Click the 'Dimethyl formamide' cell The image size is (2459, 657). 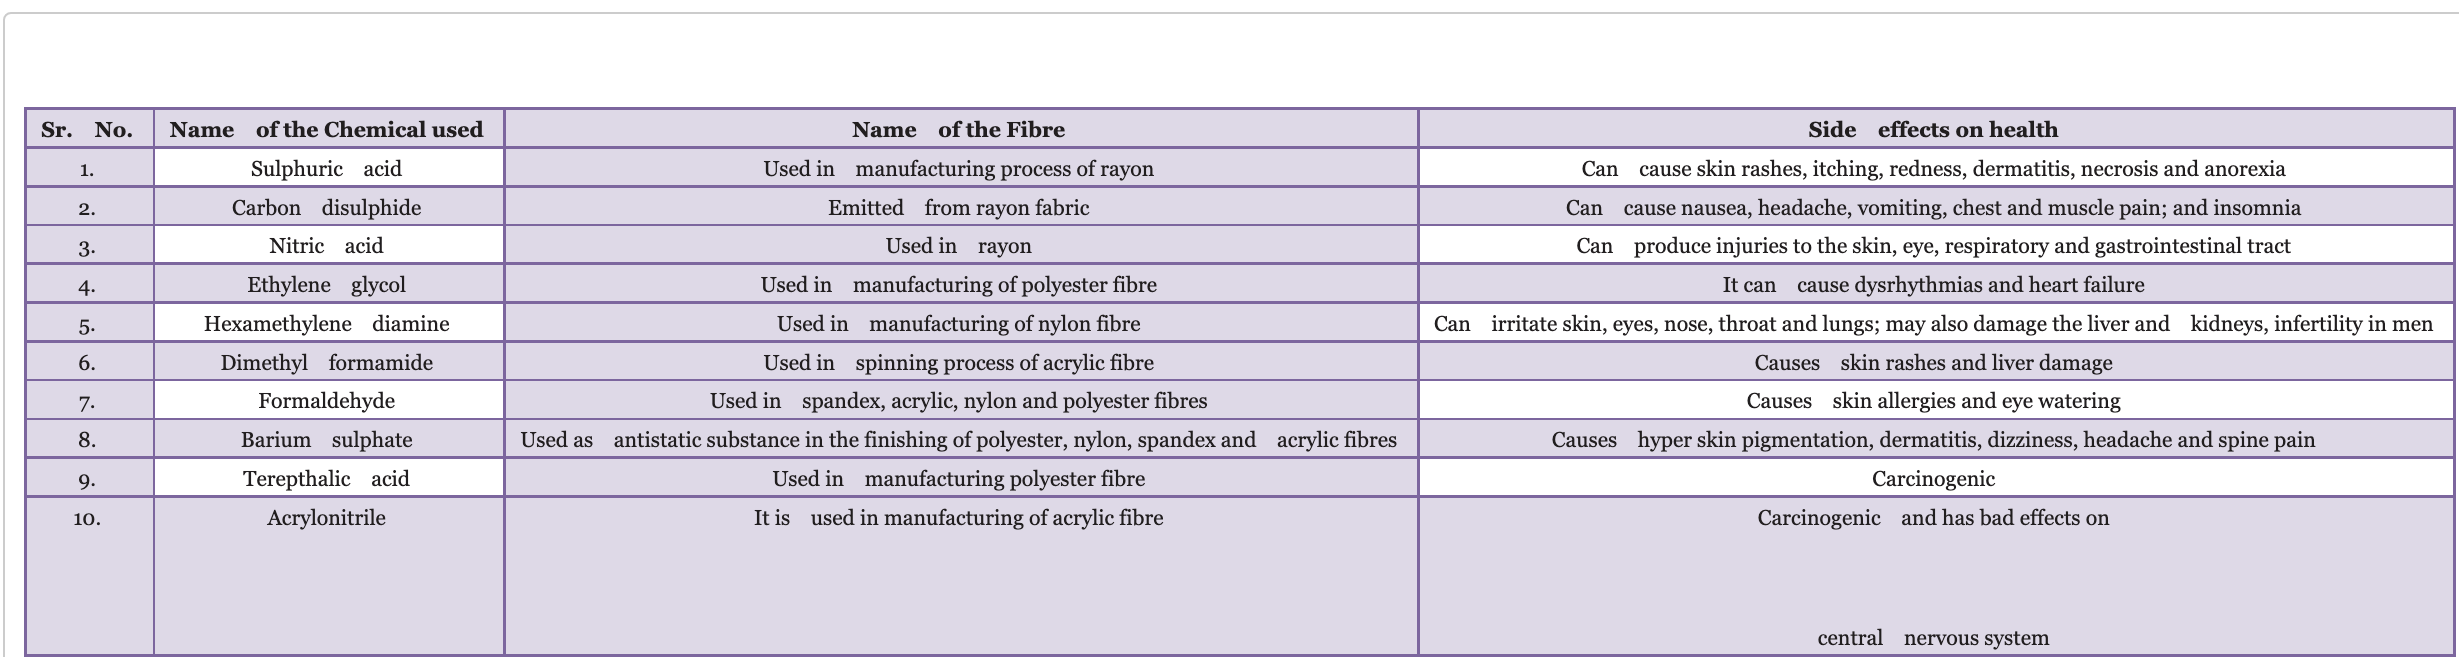(x=328, y=362)
